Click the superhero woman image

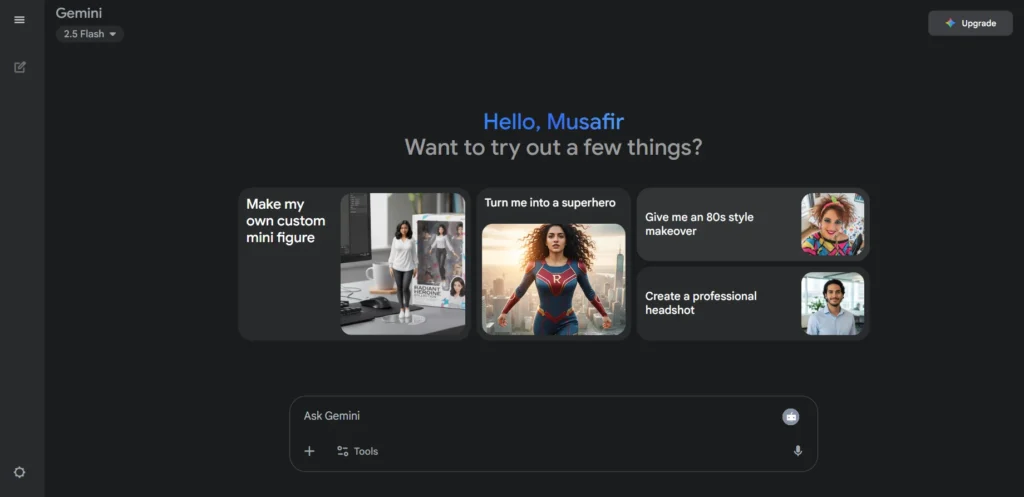(x=554, y=280)
